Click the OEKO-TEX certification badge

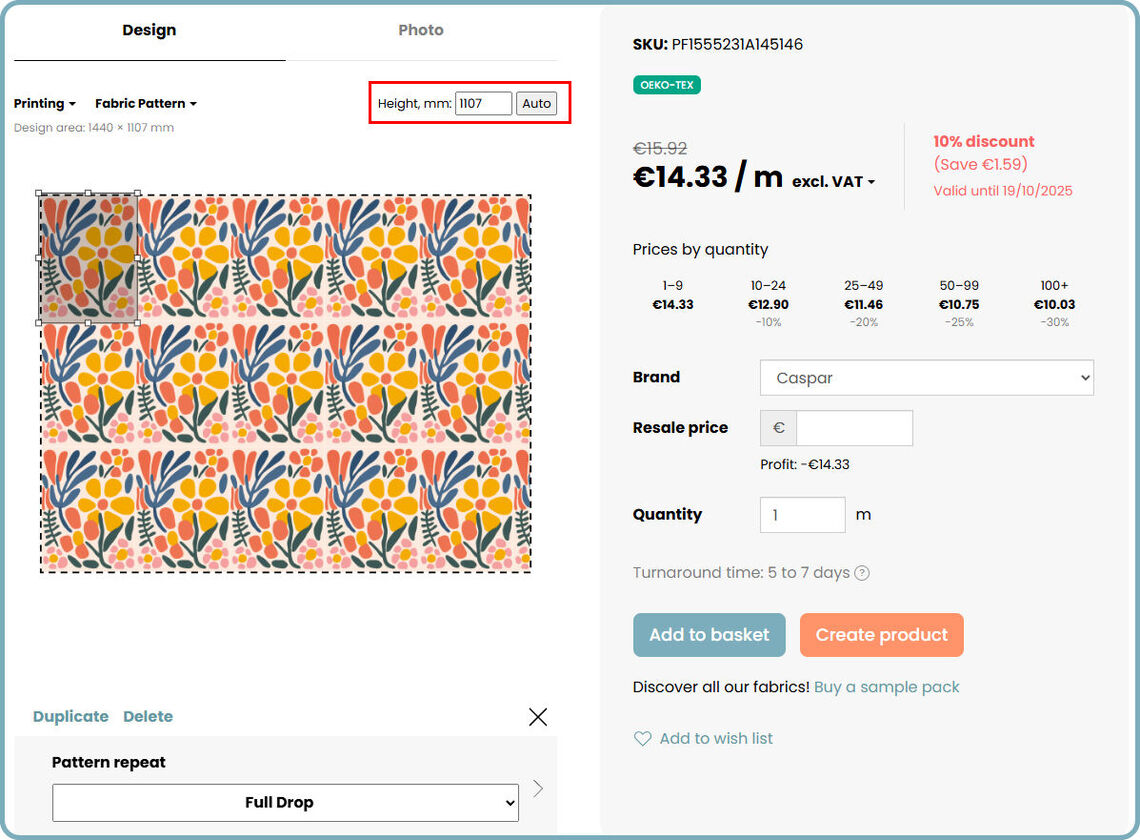(x=667, y=85)
